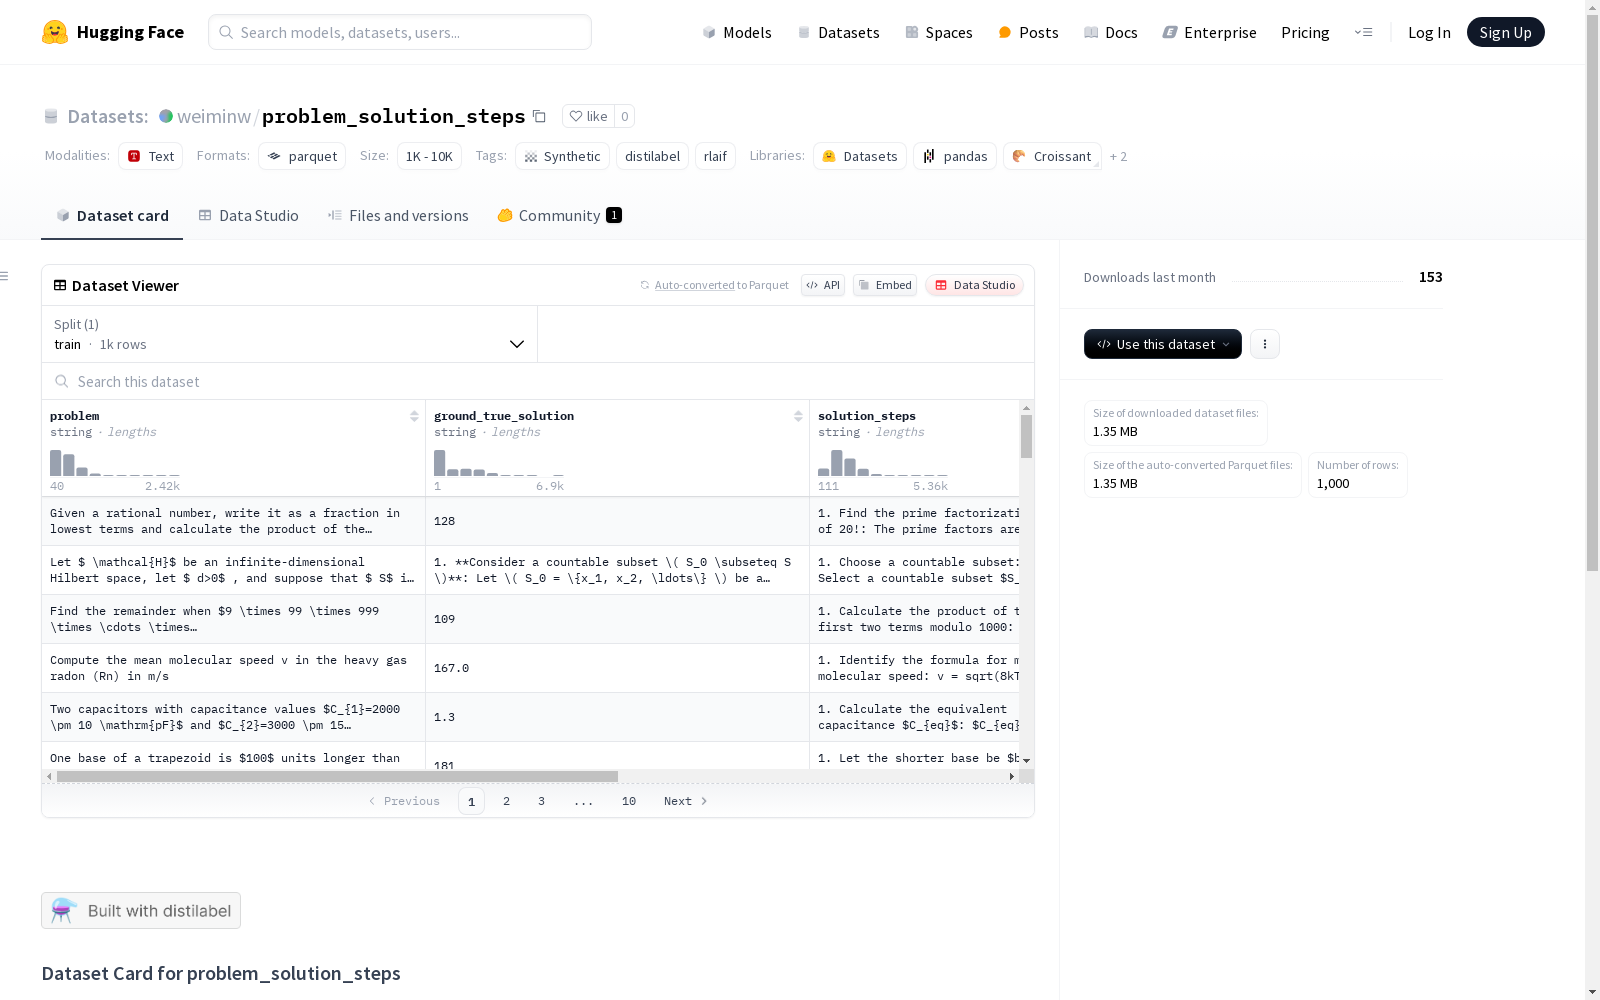Select the distilabel tag
Viewport: 1600px width, 1000px height.
(x=652, y=156)
